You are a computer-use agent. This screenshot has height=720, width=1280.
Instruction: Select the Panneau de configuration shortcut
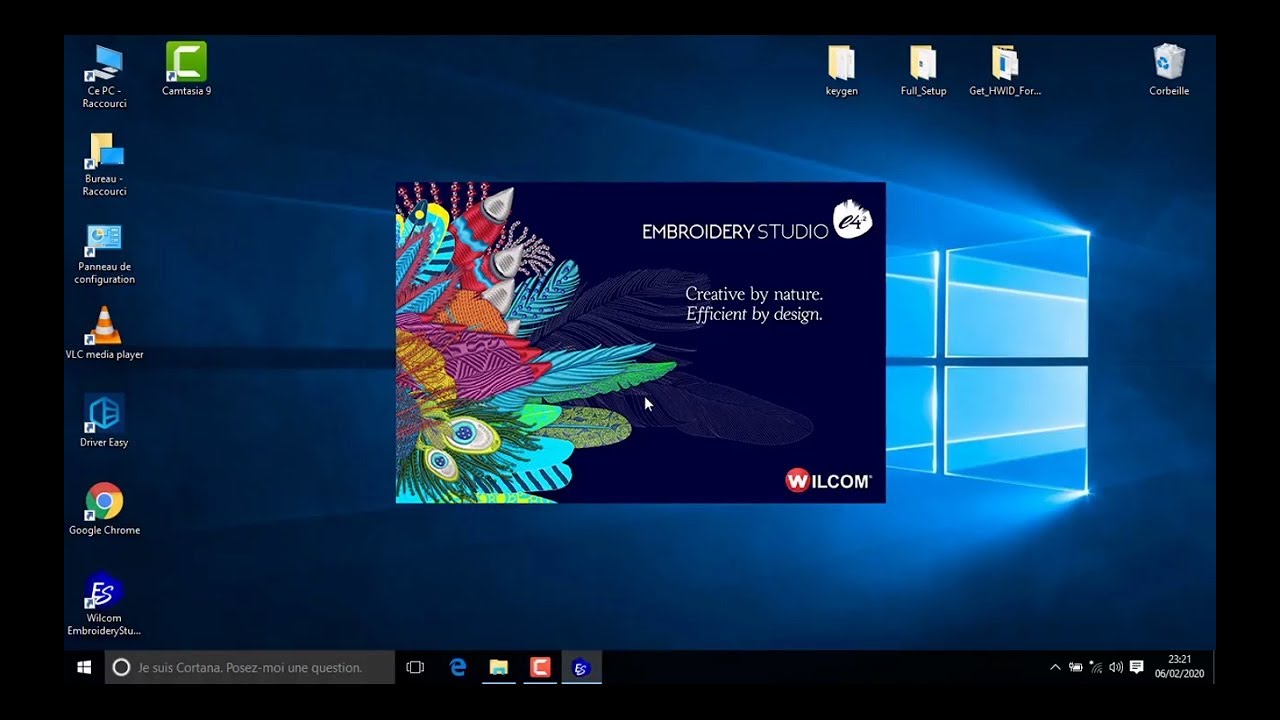104,252
